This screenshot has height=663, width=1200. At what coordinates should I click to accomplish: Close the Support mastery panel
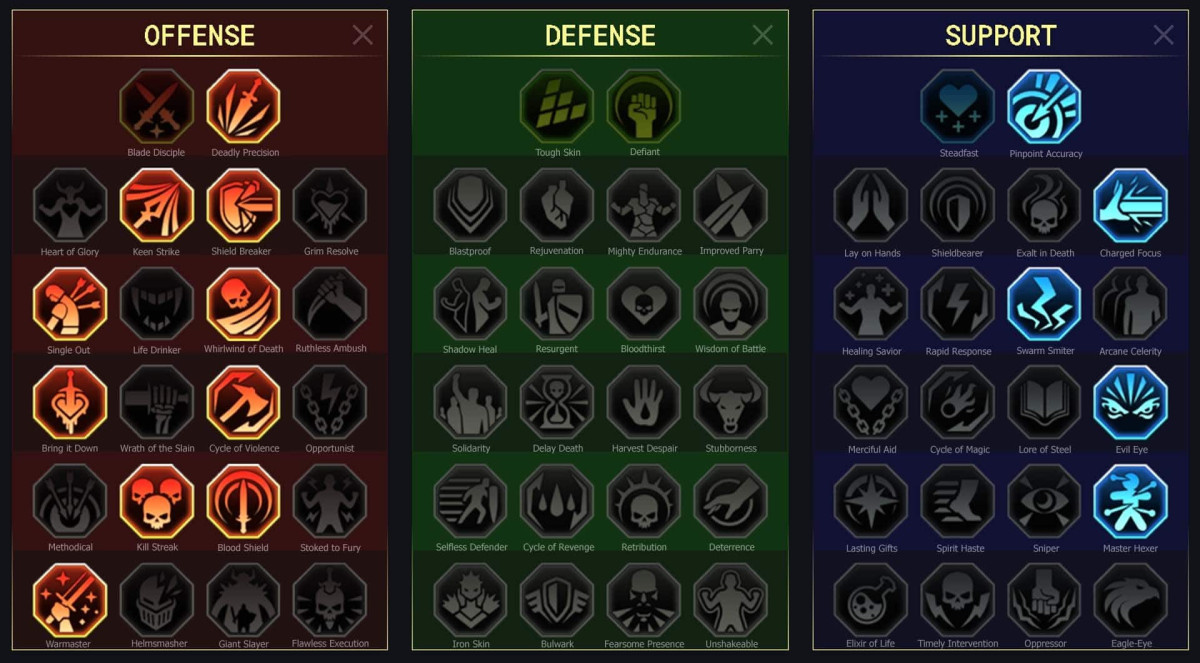(x=1164, y=35)
